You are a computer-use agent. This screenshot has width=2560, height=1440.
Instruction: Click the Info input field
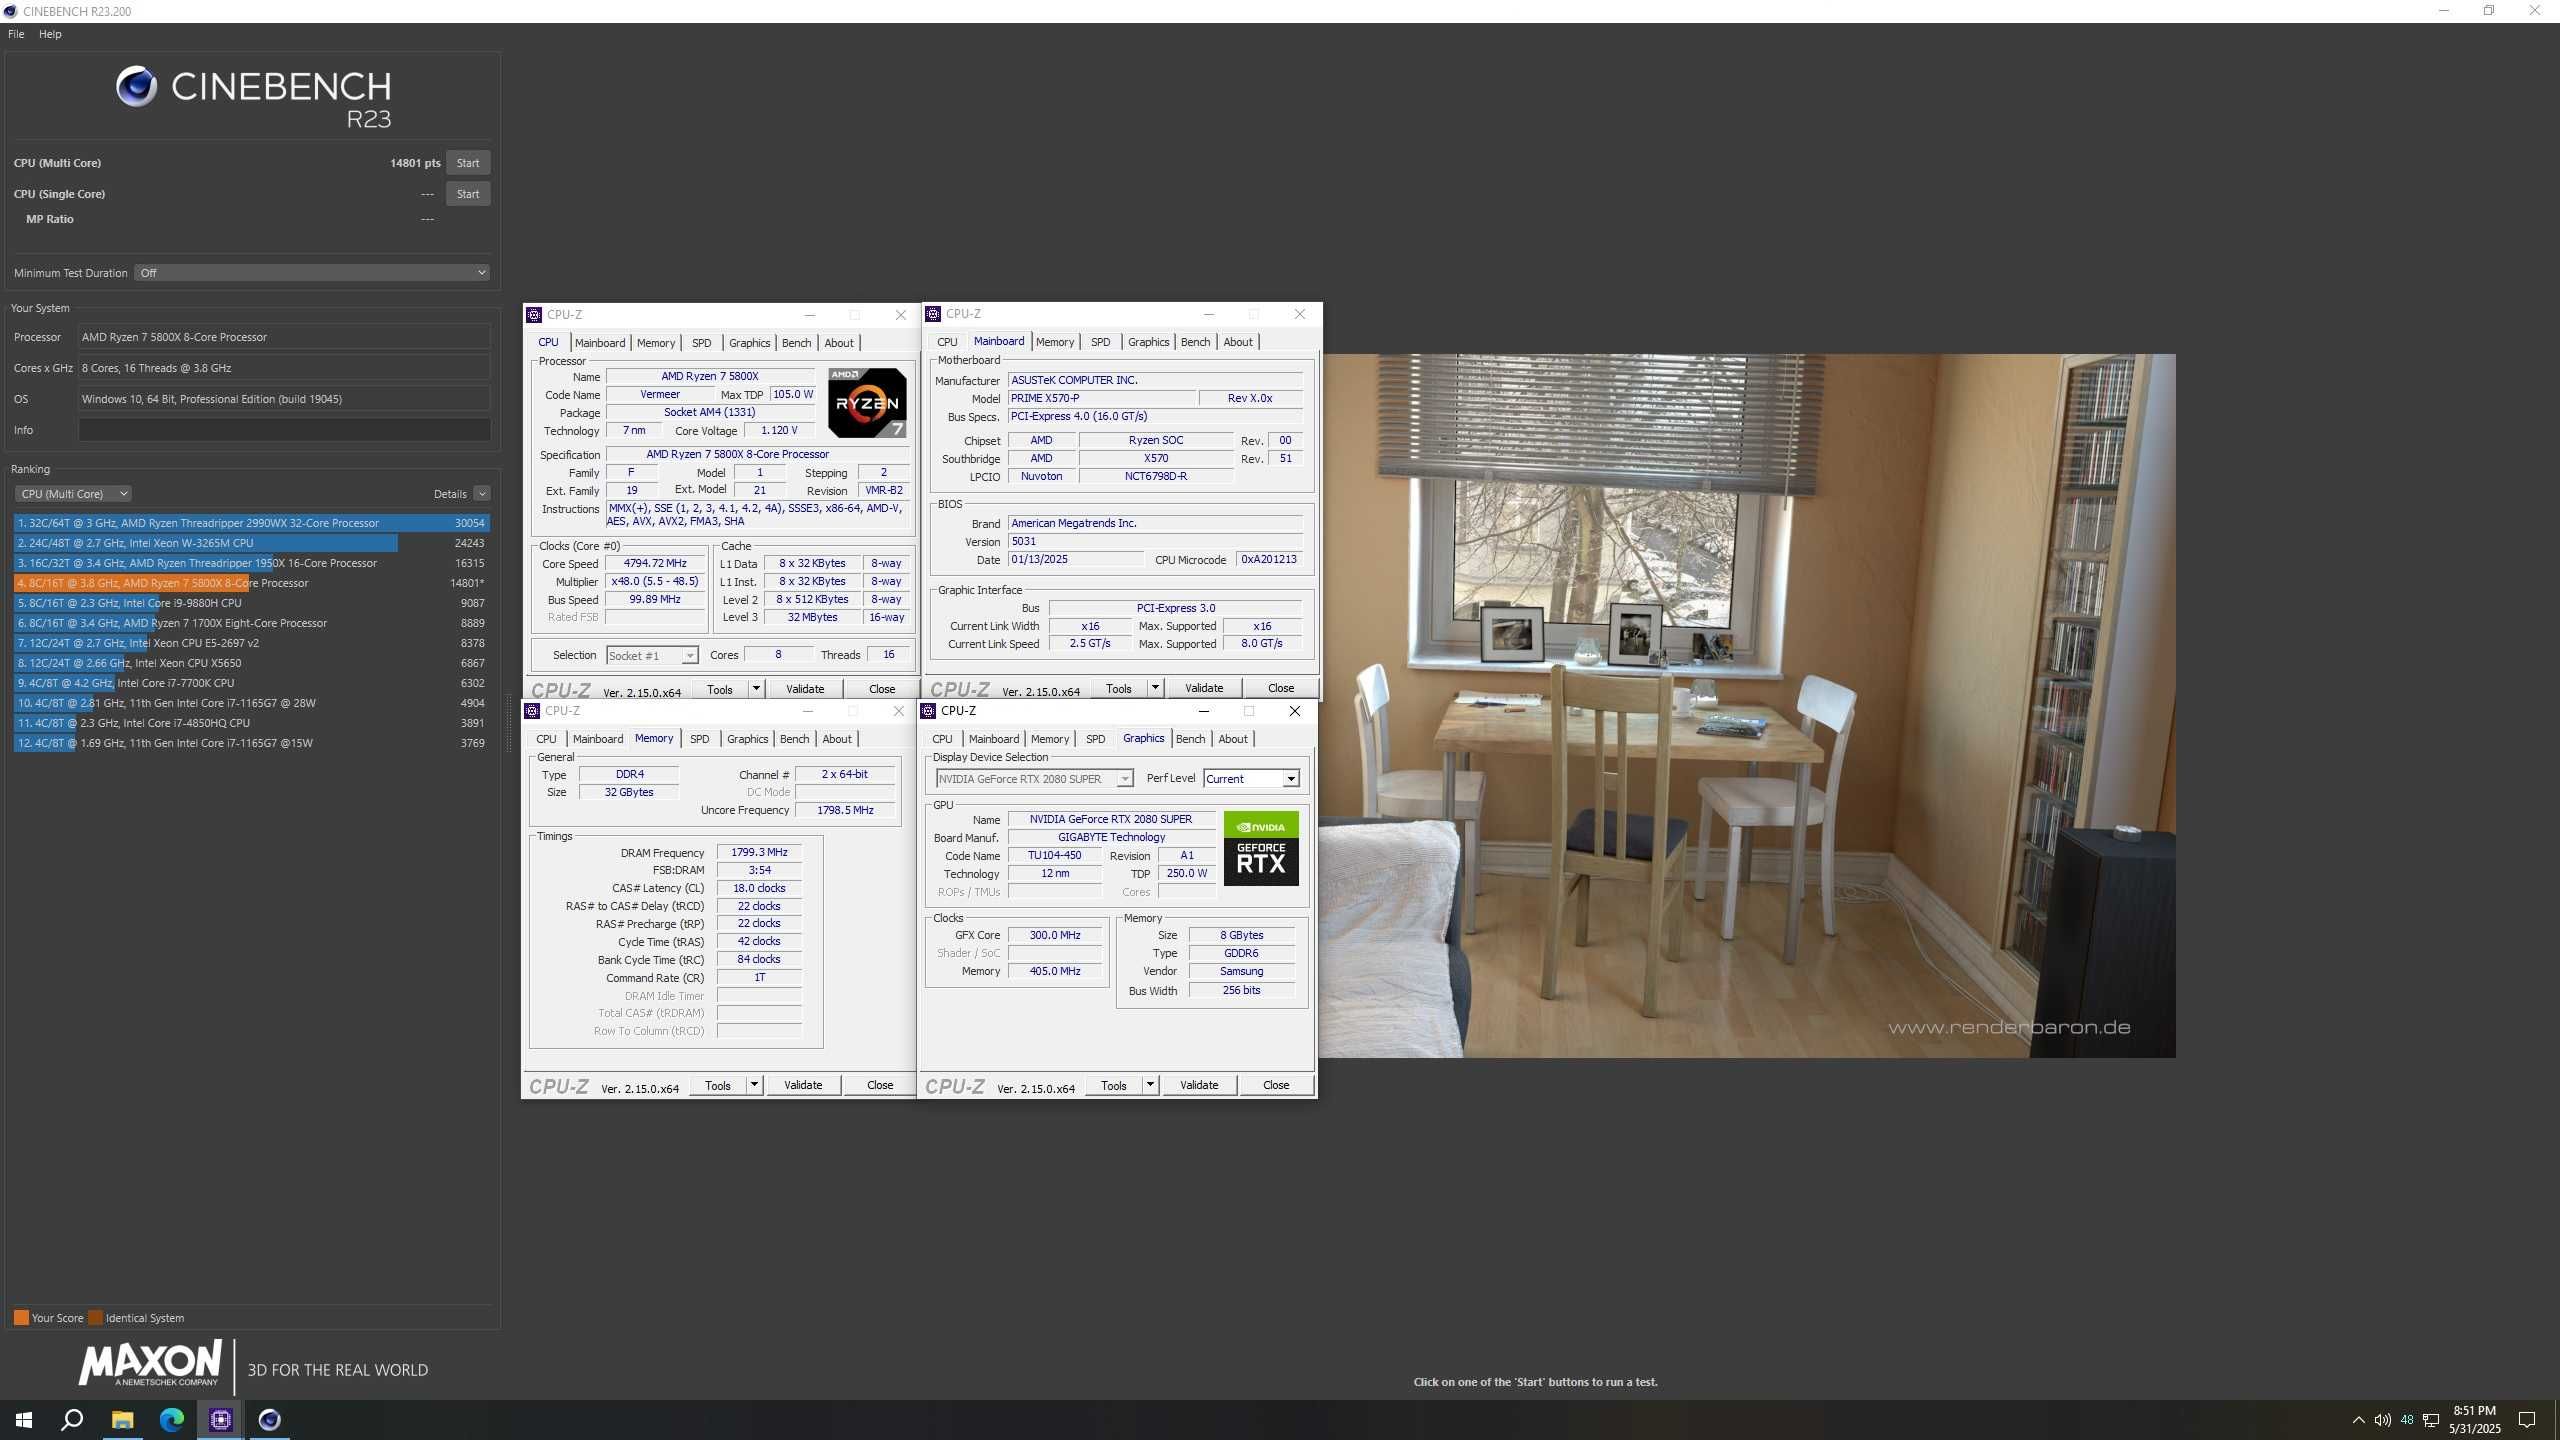coord(284,430)
